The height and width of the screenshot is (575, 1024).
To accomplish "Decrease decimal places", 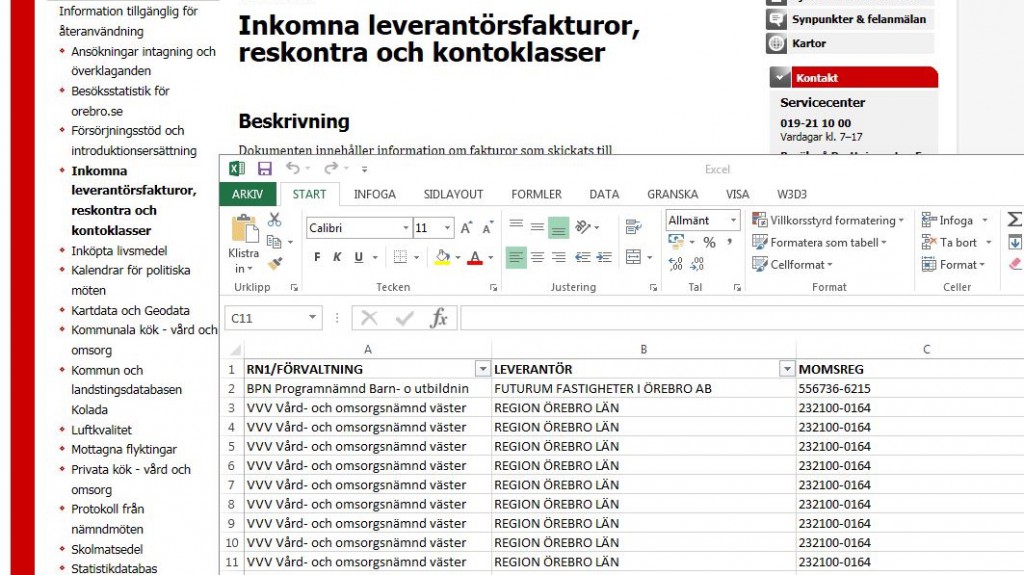I will [698, 263].
